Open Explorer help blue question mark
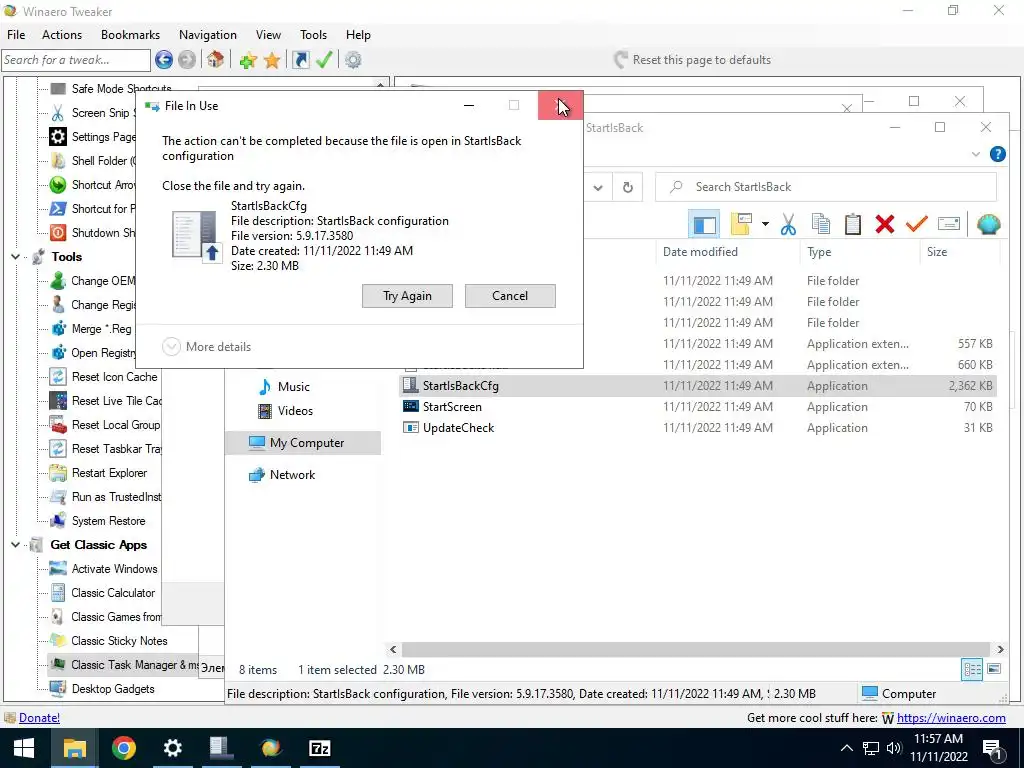Image resolution: width=1024 pixels, height=768 pixels. point(998,154)
